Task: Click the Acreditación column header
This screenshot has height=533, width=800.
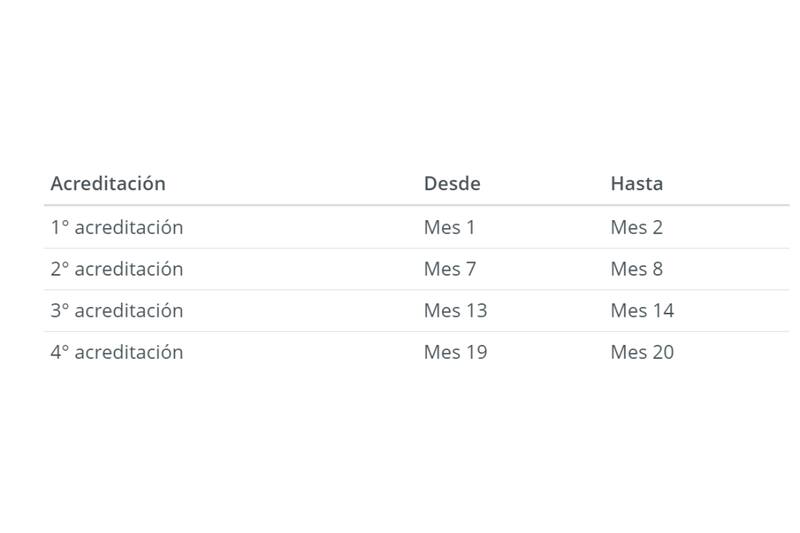Action: click(x=108, y=184)
